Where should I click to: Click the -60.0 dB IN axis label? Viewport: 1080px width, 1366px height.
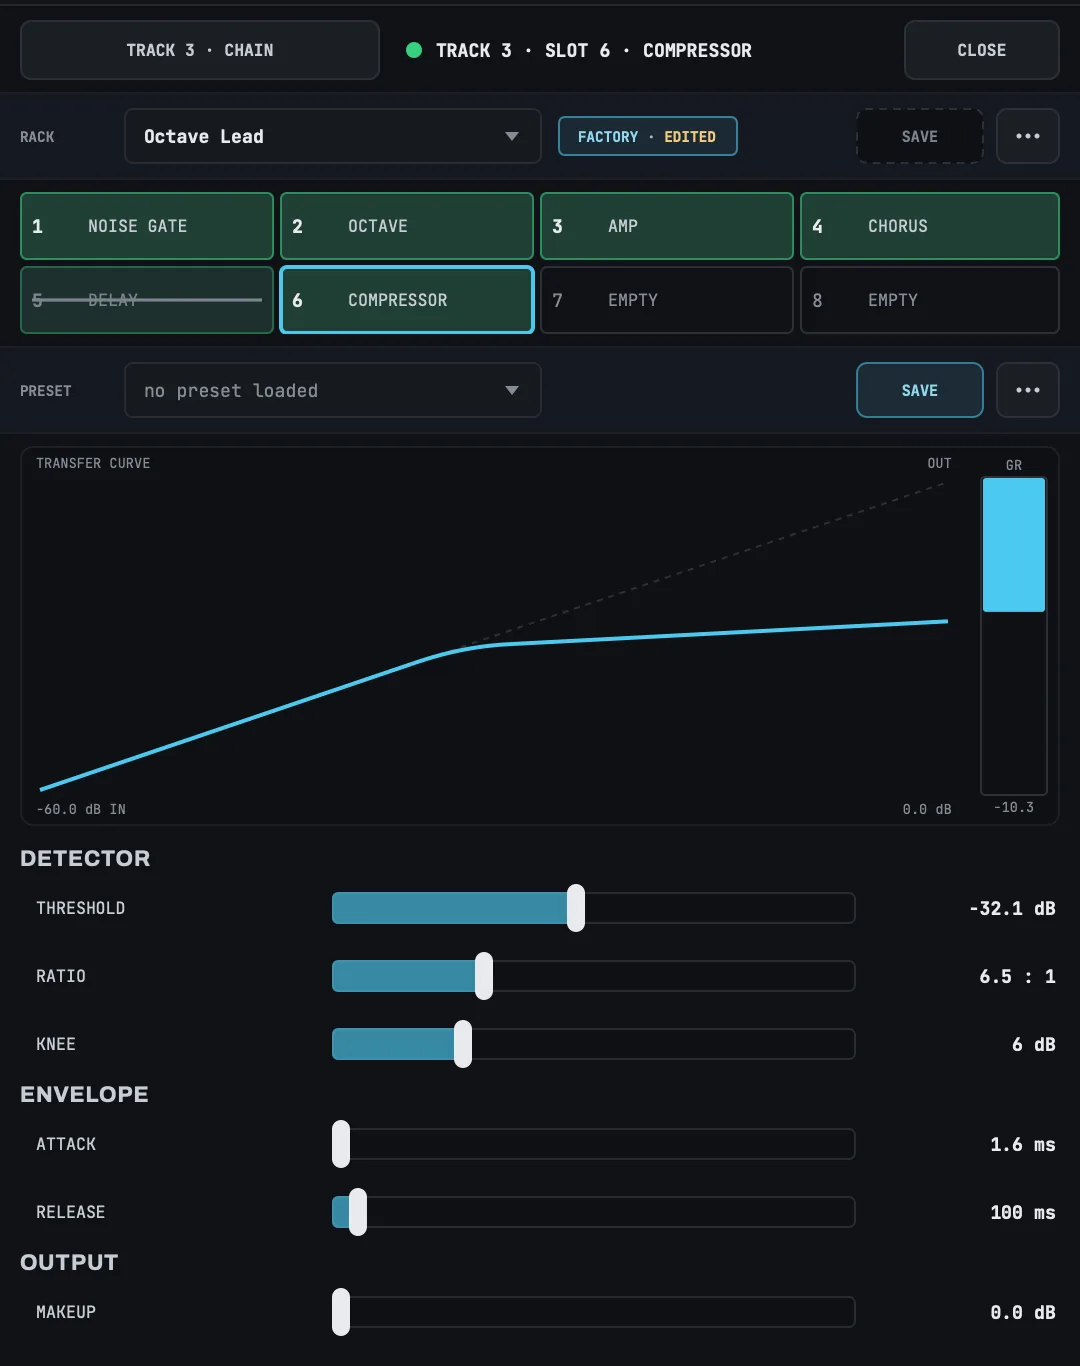tap(81, 809)
